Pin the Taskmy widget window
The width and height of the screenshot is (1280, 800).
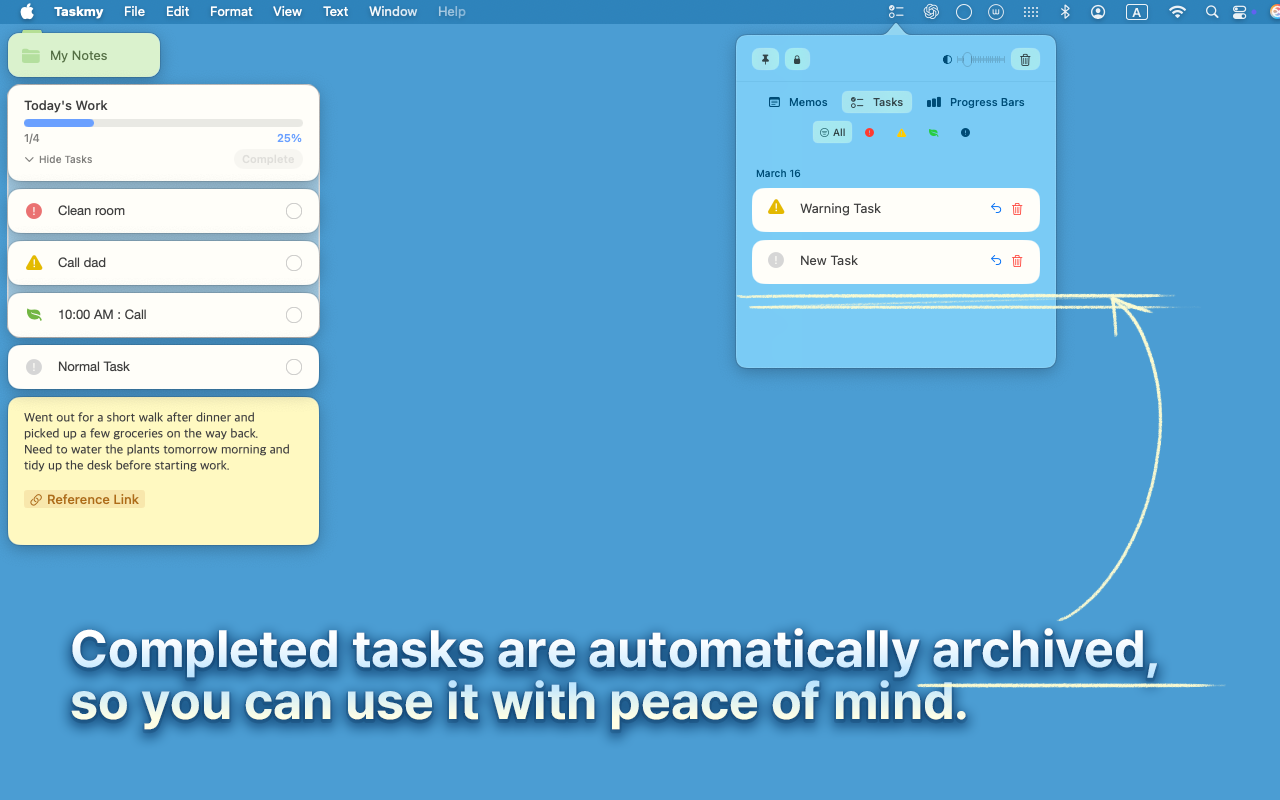765,59
